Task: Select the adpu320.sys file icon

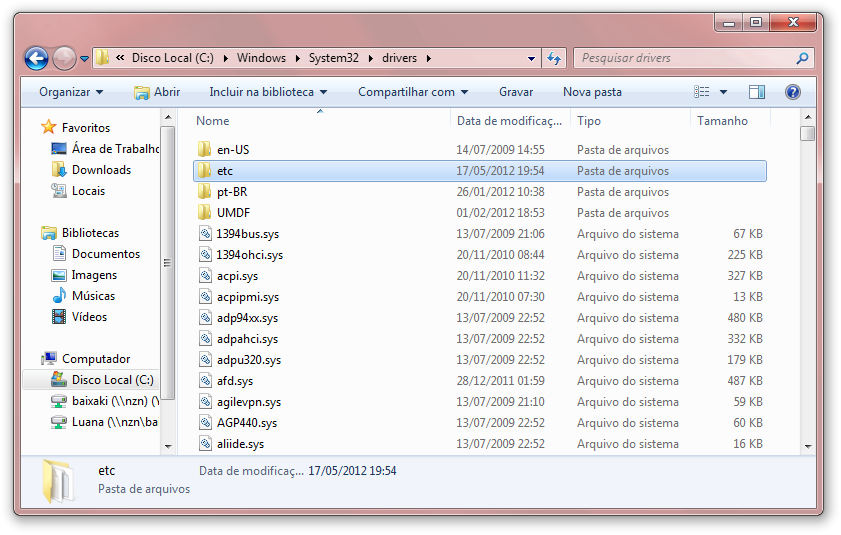Action: coord(205,359)
